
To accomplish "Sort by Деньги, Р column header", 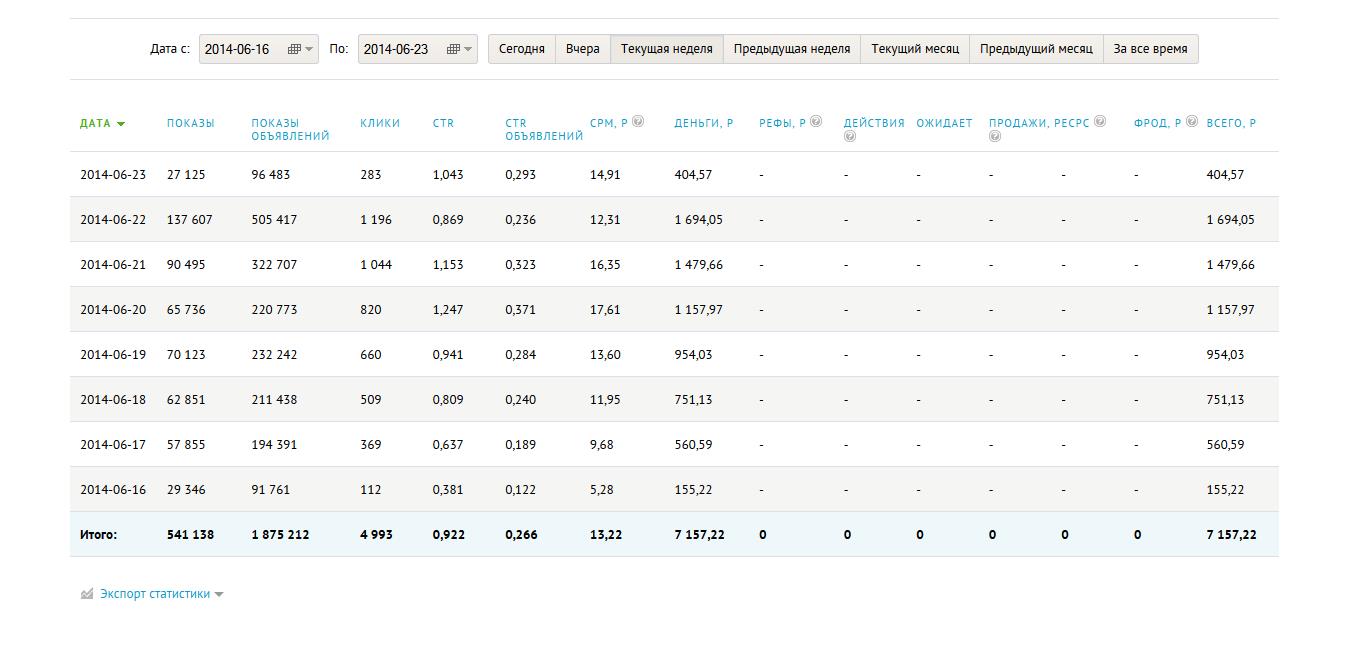I will (x=703, y=123).
